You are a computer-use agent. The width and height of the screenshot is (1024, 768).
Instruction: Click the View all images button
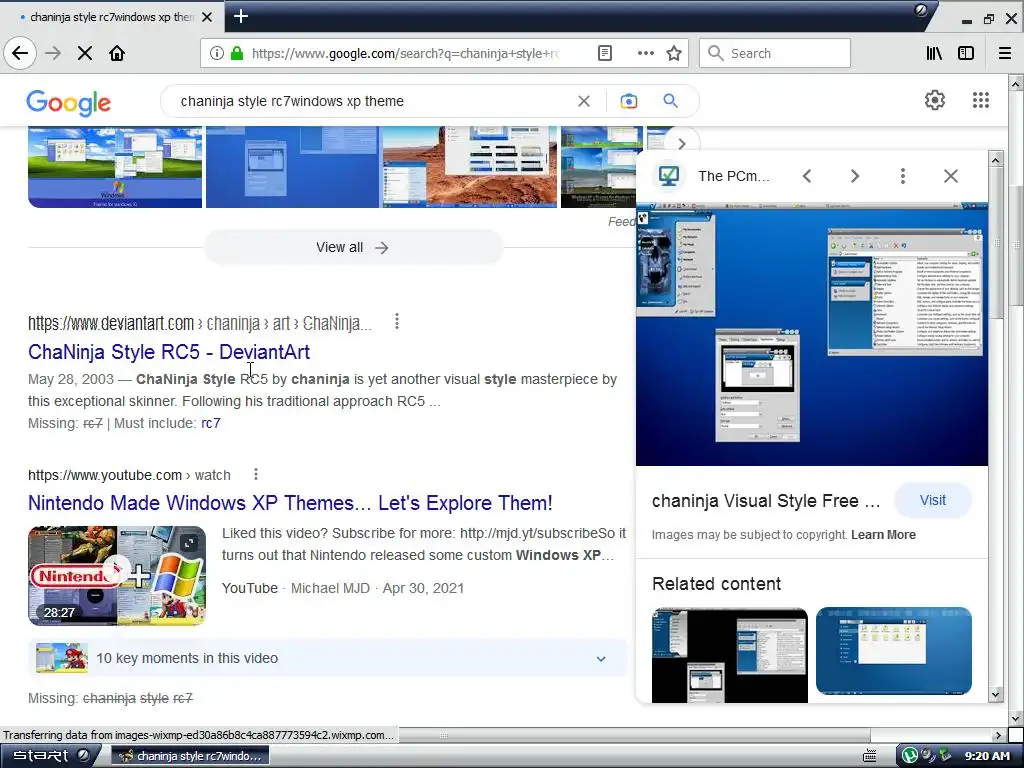click(353, 248)
